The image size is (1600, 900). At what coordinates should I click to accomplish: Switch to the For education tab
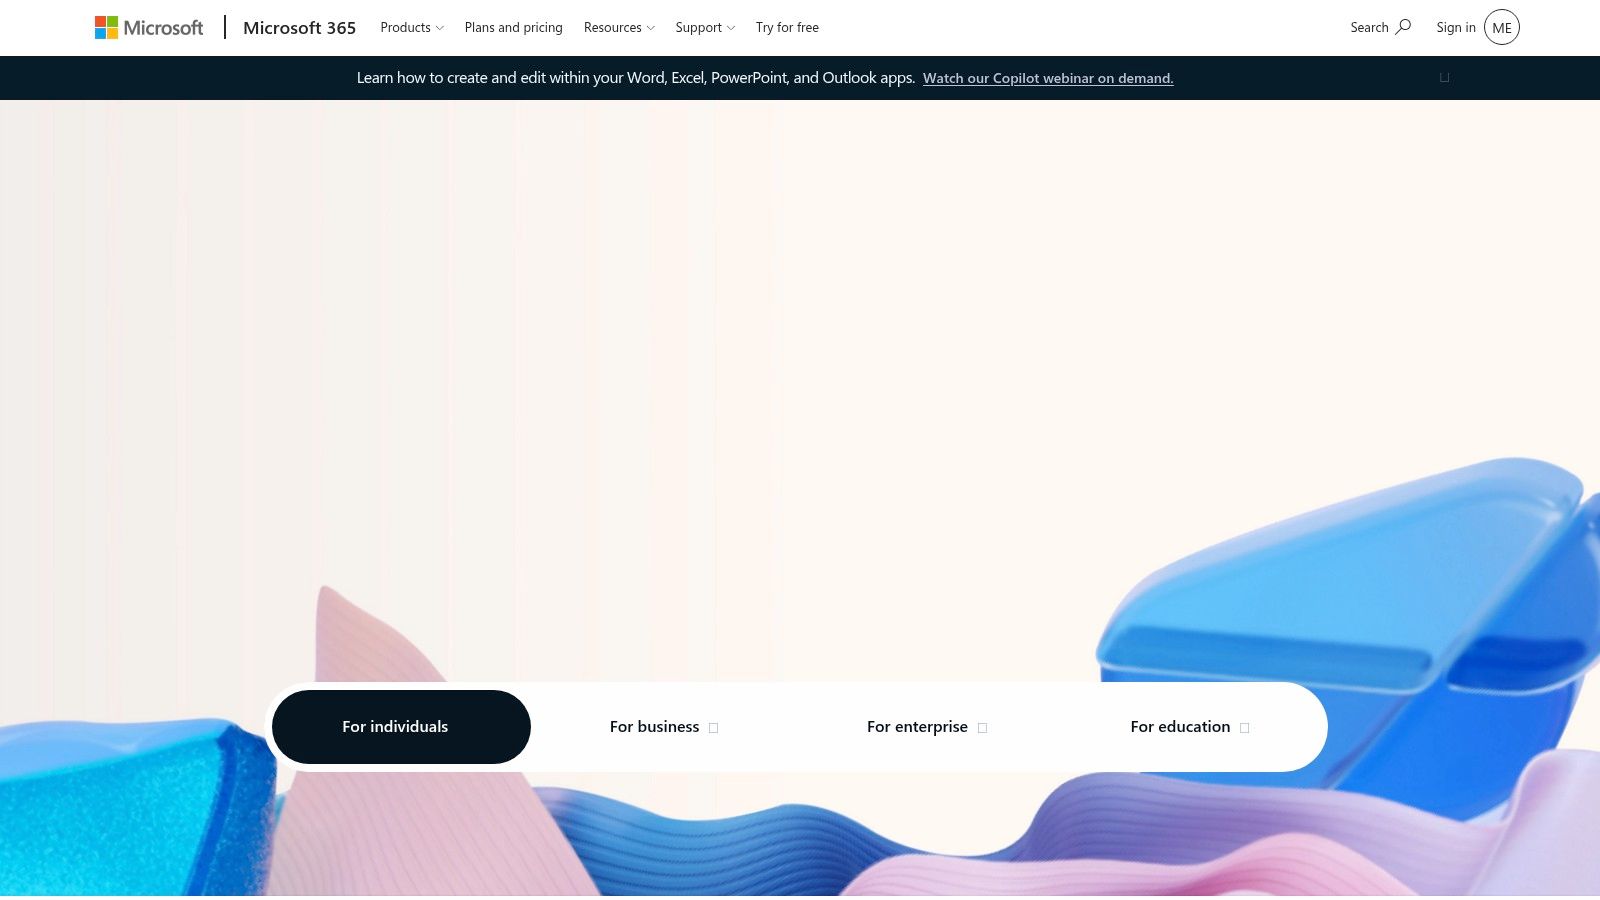click(1190, 727)
